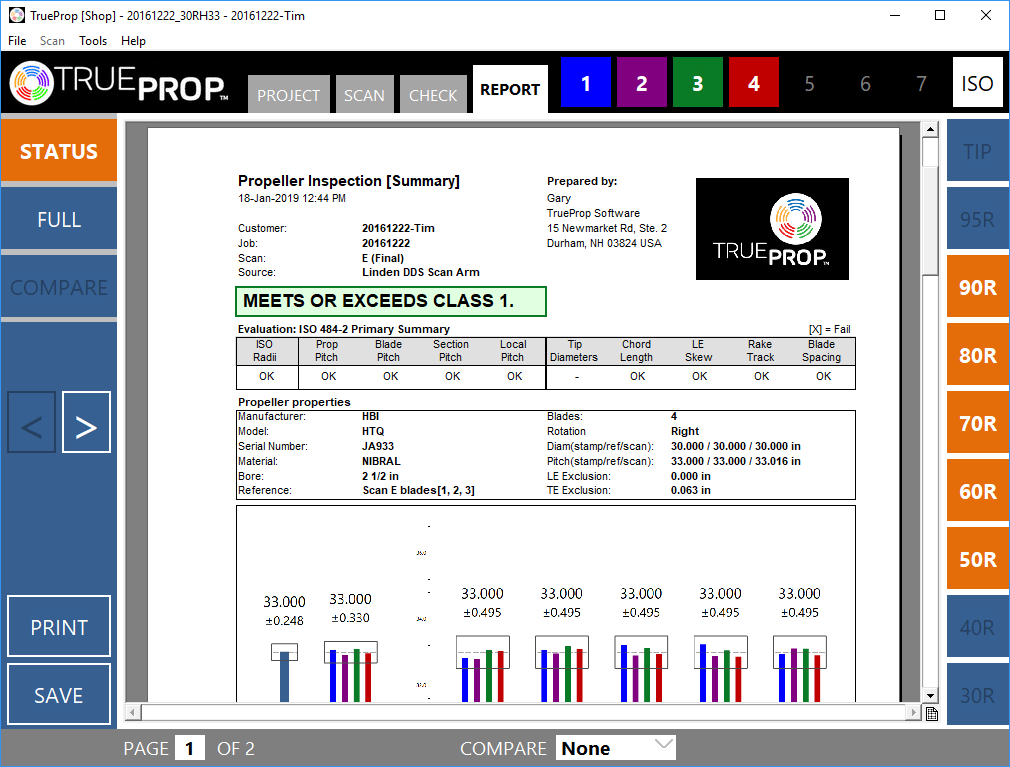Toggle the 70R radius section
The image size is (1010, 767).
977,424
